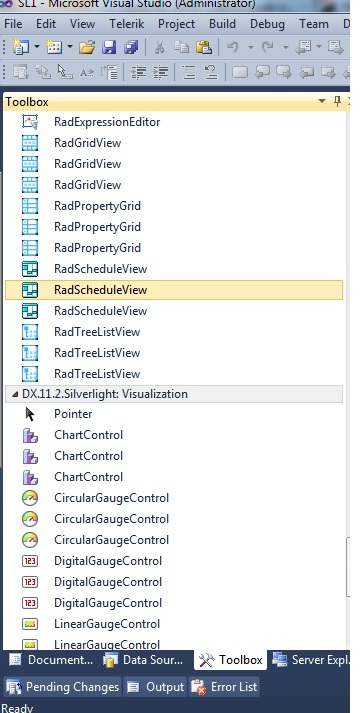Viewport: 363px width, 713px height.
Task: Open the Edit menu
Action: [46, 24]
